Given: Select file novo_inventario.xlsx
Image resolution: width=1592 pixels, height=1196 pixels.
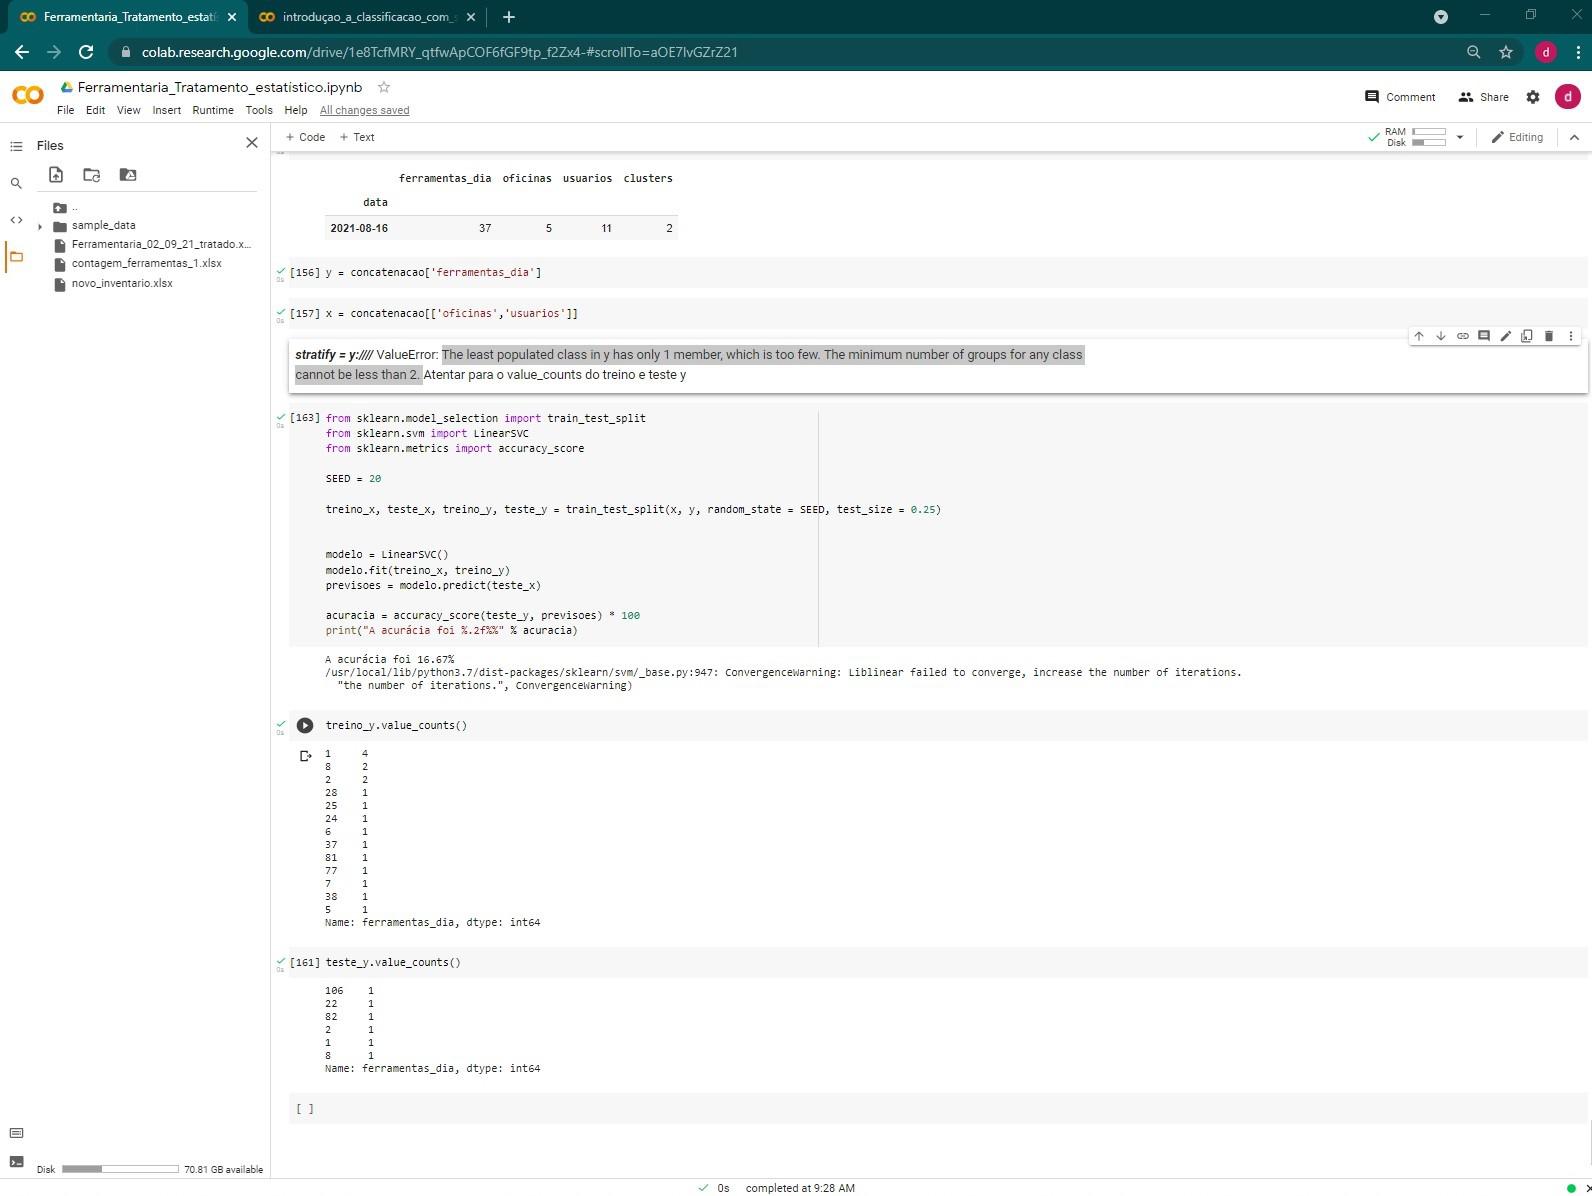Looking at the screenshot, I should [122, 284].
